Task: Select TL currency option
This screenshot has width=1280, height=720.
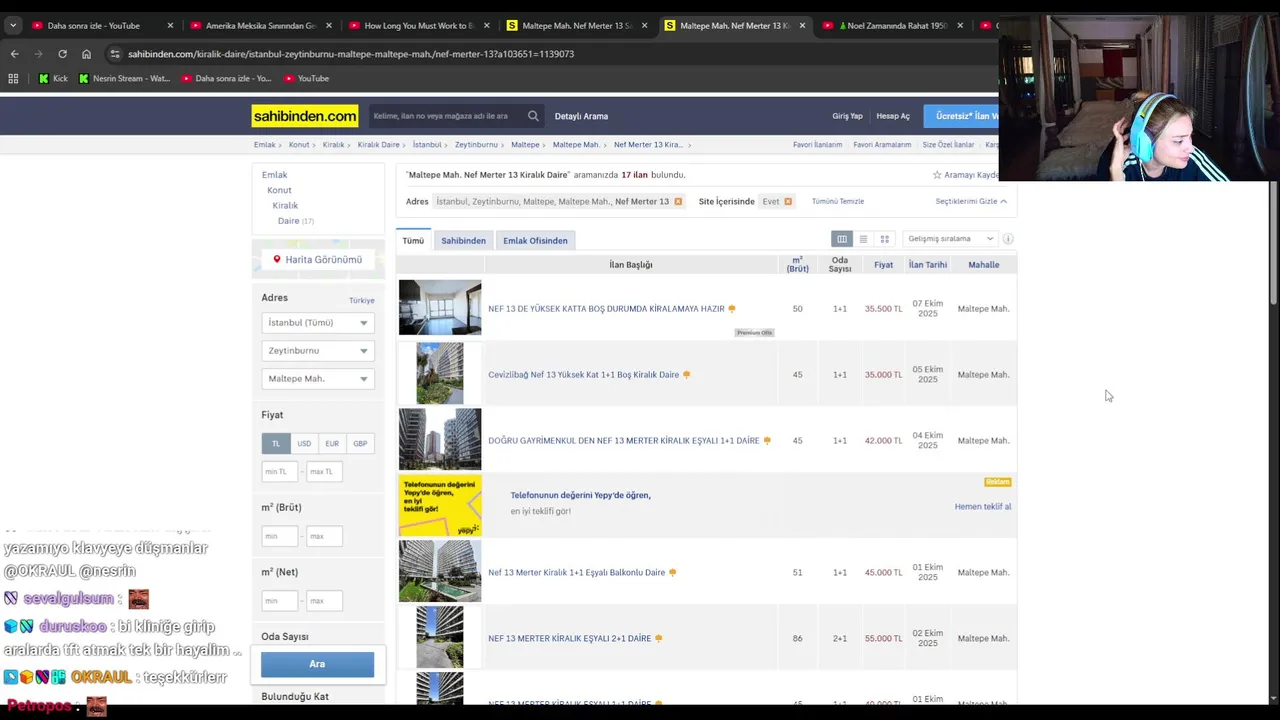Action: click(276, 443)
